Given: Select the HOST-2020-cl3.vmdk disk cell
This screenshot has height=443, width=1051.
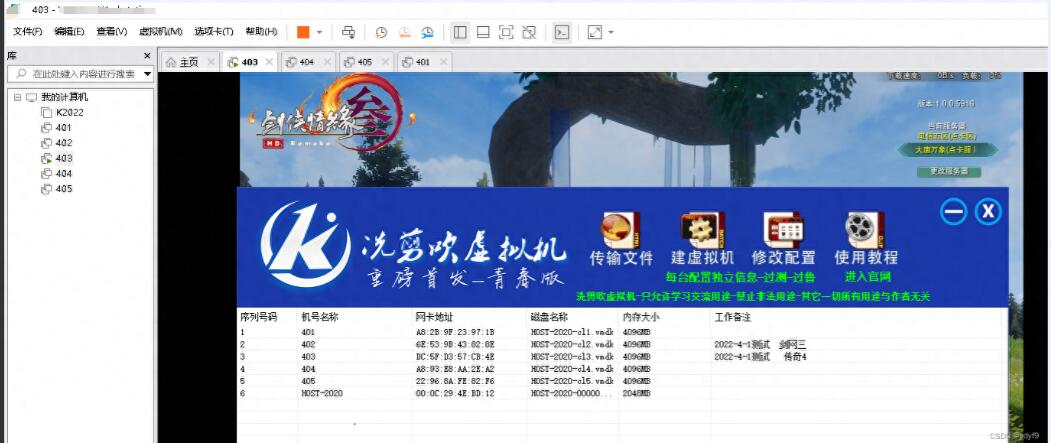Looking at the screenshot, I should click(x=572, y=357).
